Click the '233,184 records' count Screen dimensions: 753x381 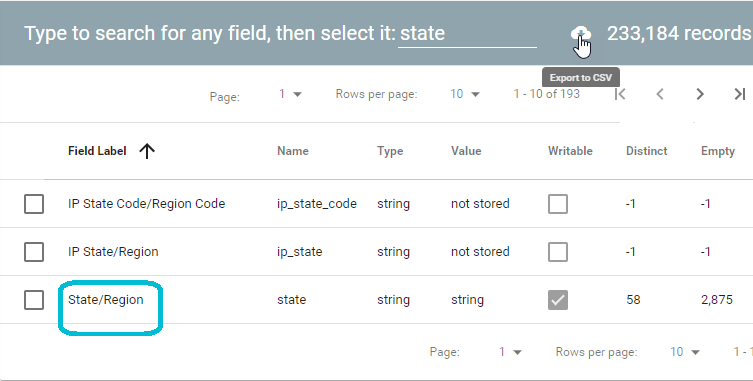tap(680, 34)
